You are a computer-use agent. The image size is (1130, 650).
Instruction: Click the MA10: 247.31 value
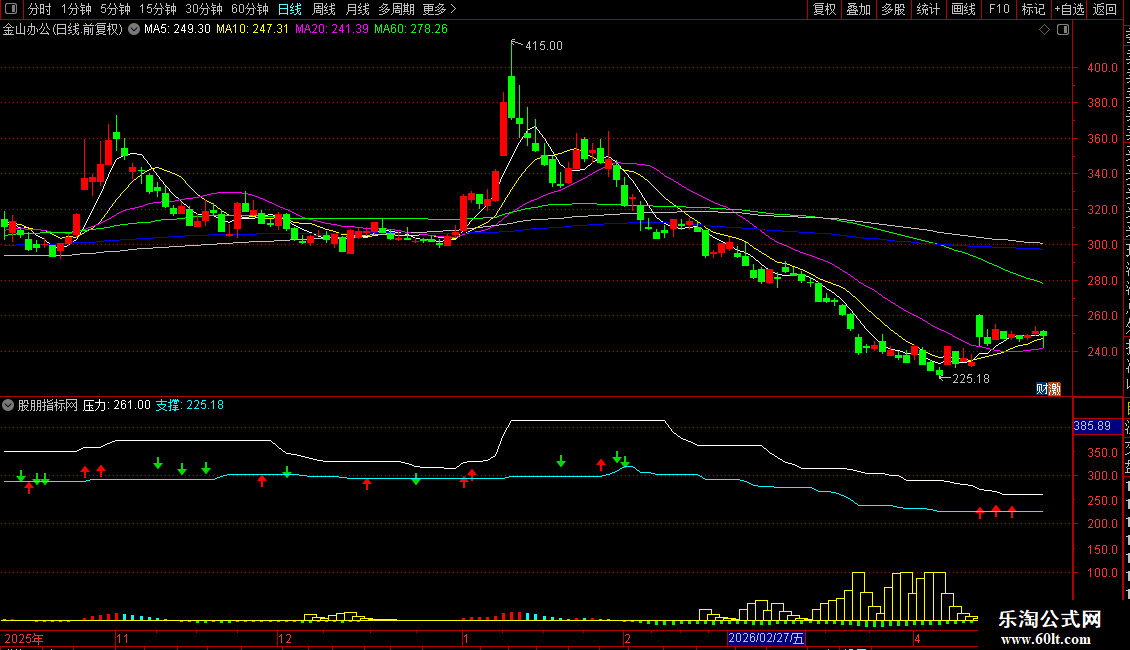coord(252,29)
